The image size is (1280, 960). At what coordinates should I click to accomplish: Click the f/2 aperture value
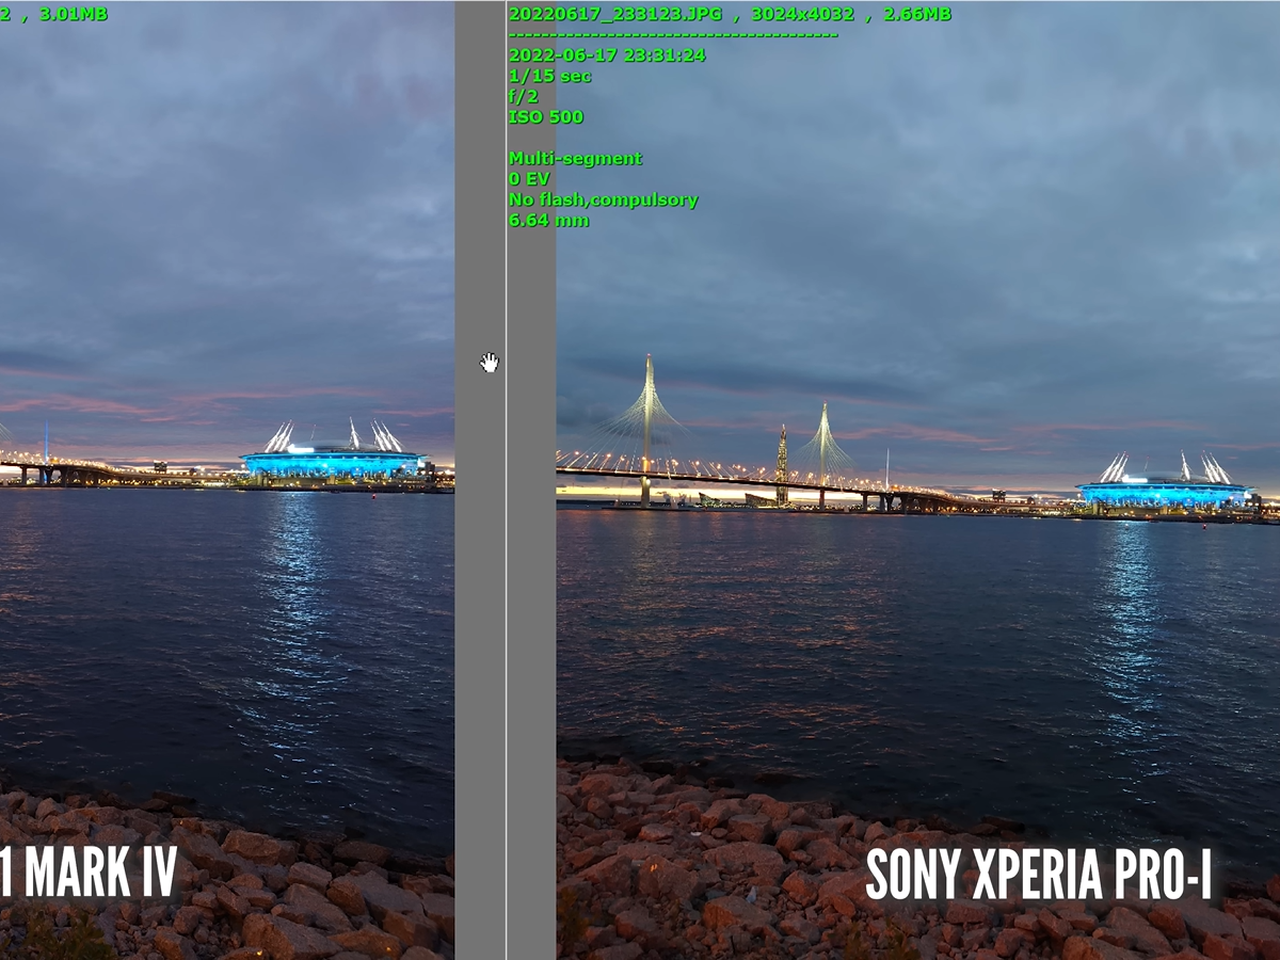(x=523, y=96)
